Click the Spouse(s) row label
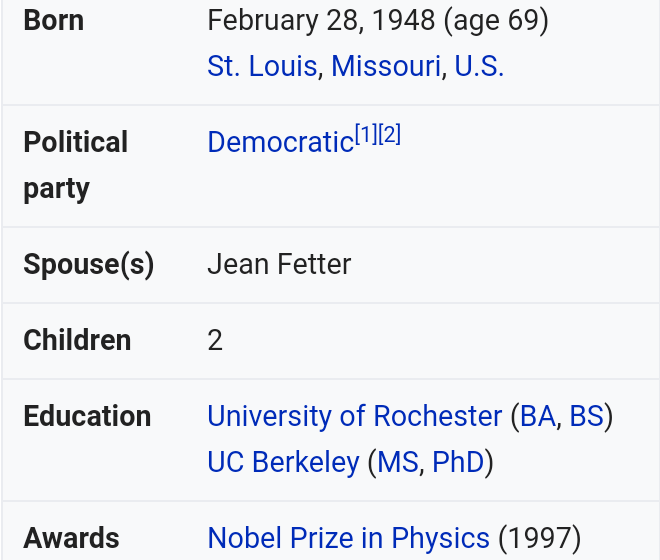Viewport: 660px width, 560px height. [89, 264]
